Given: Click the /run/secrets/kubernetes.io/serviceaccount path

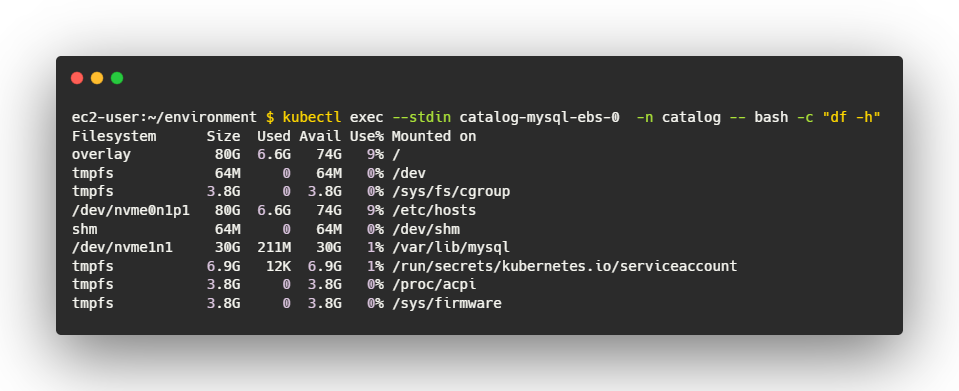Looking at the screenshot, I should [565, 266].
